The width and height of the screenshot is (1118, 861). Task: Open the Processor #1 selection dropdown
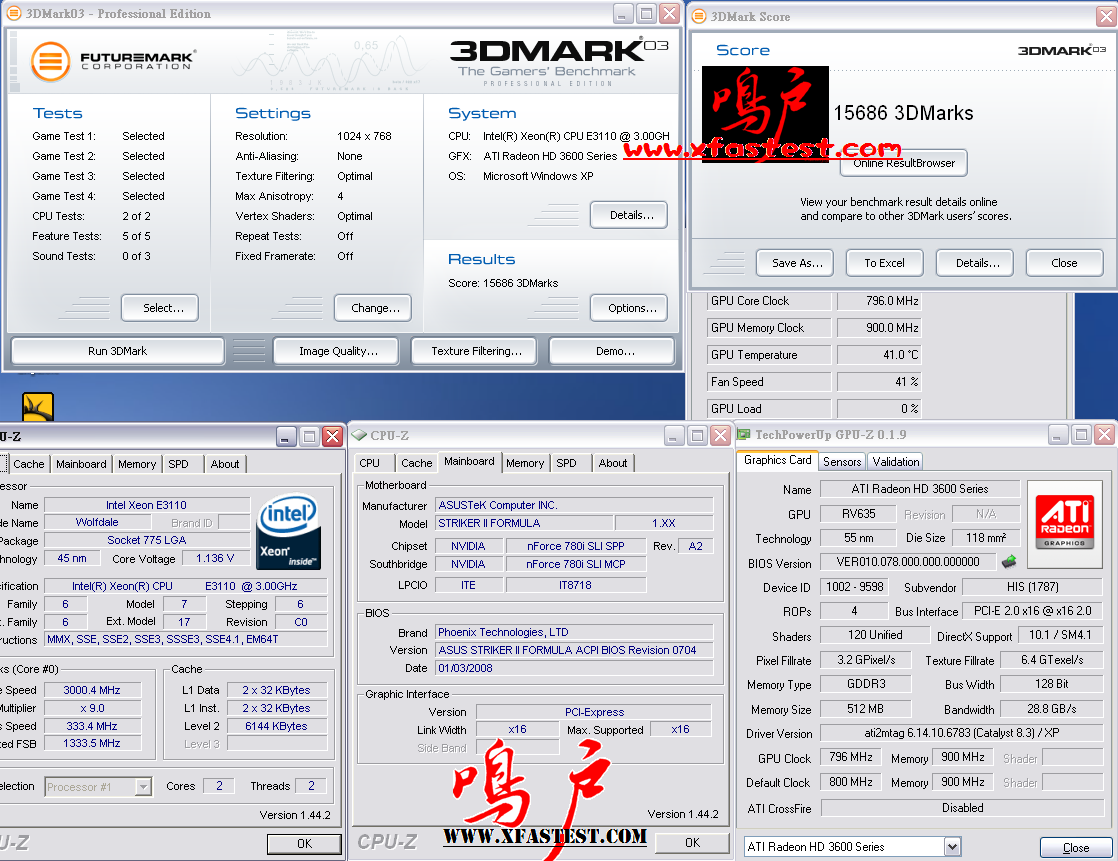pos(144,786)
